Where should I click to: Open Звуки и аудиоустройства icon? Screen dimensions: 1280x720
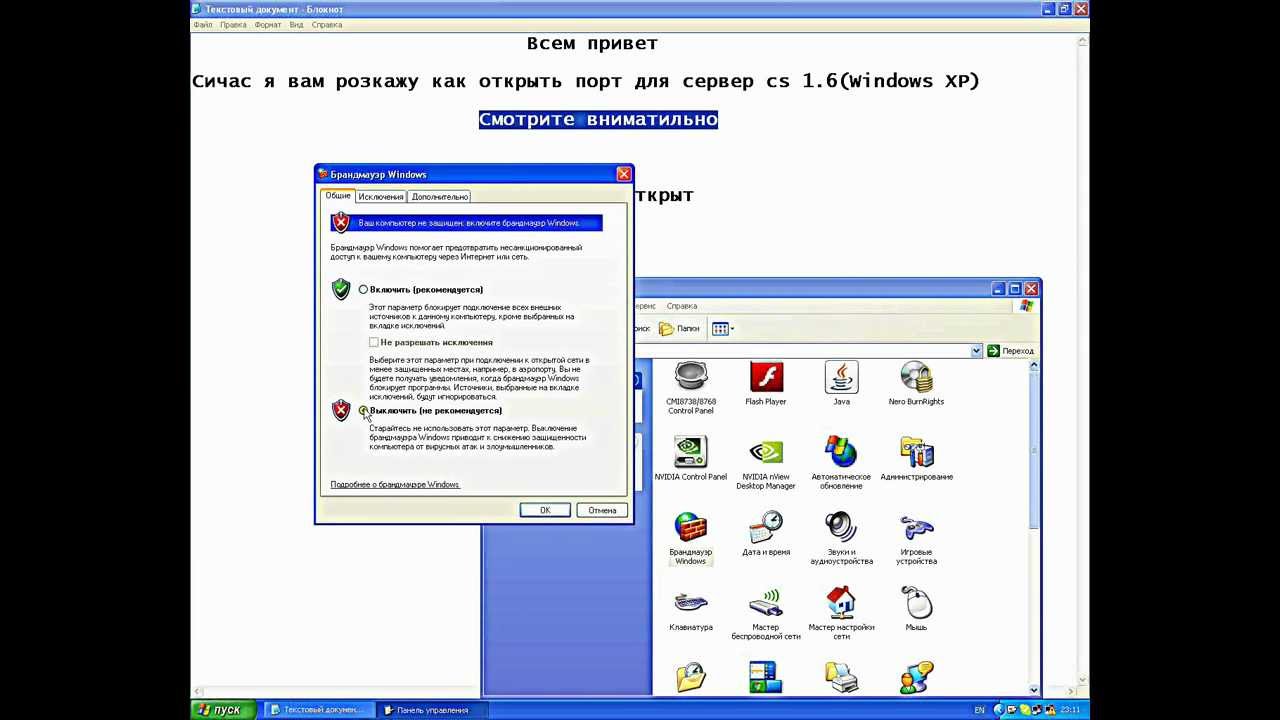click(841, 539)
